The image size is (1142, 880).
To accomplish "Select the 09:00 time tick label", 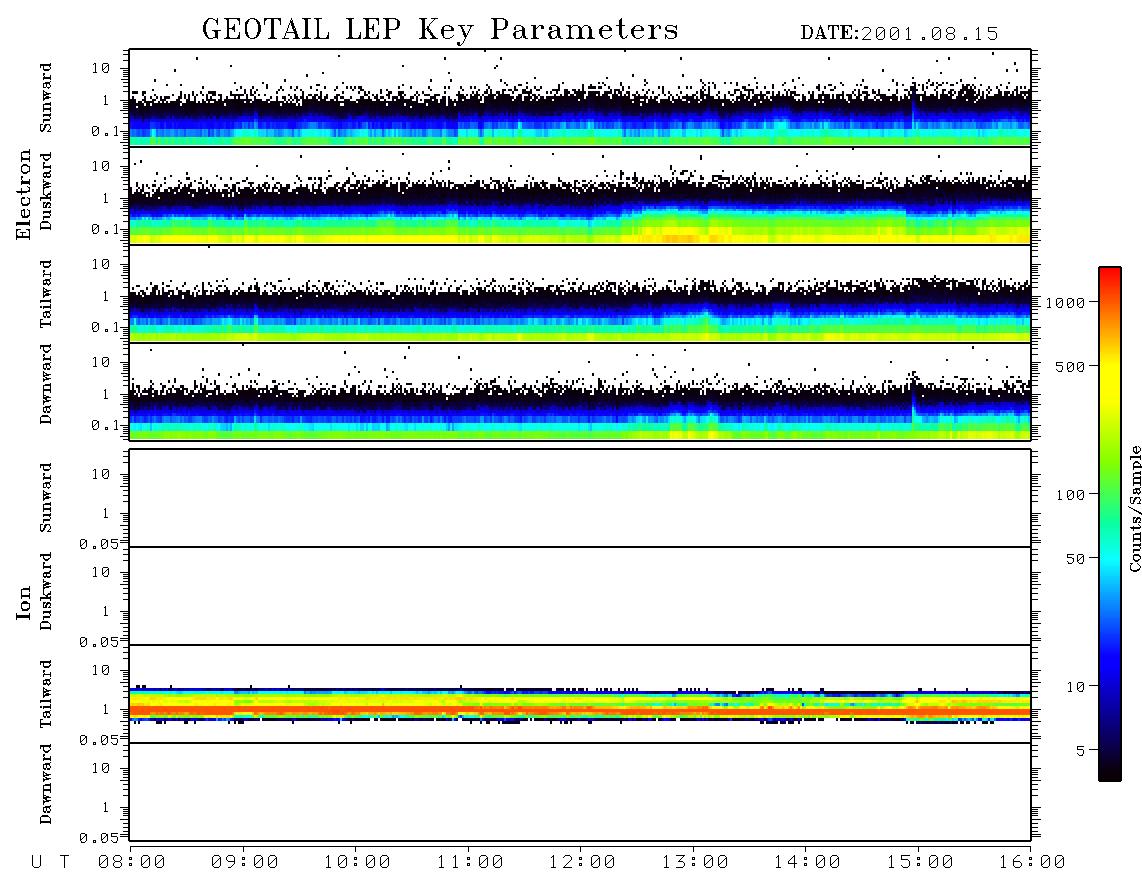I will pos(245,863).
